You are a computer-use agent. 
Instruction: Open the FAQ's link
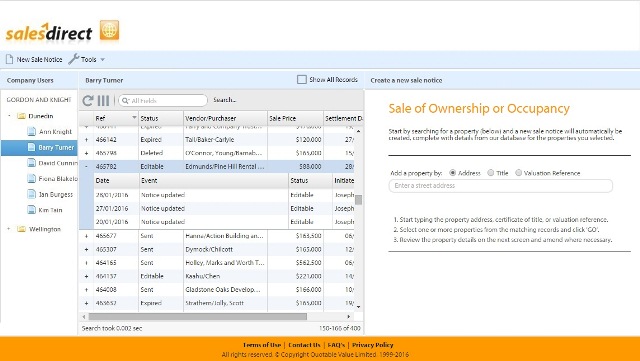(x=336, y=345)
